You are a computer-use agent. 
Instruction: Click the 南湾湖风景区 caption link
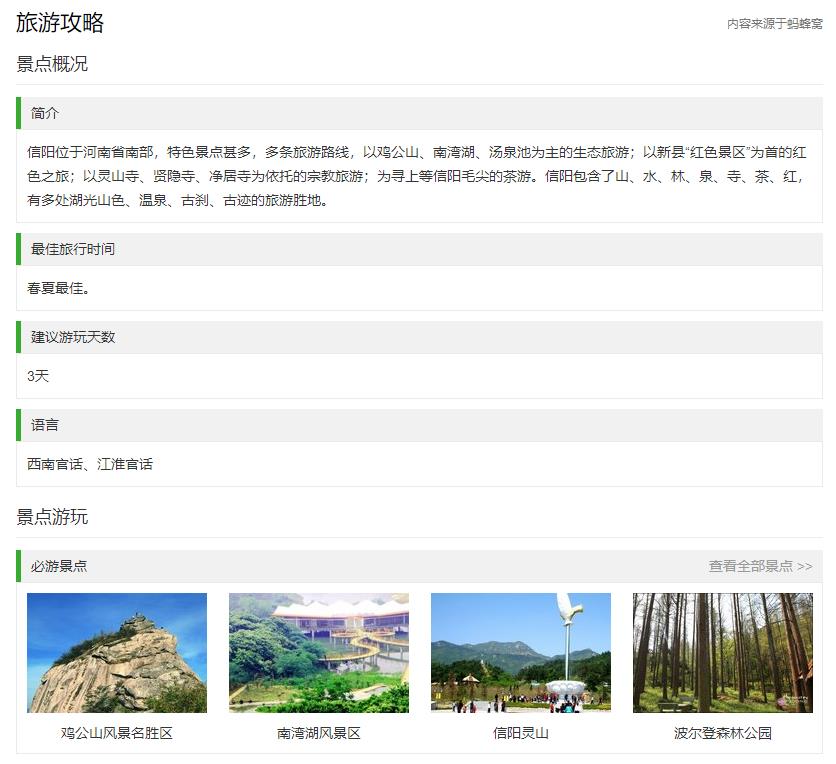click(x=319, y=733)
